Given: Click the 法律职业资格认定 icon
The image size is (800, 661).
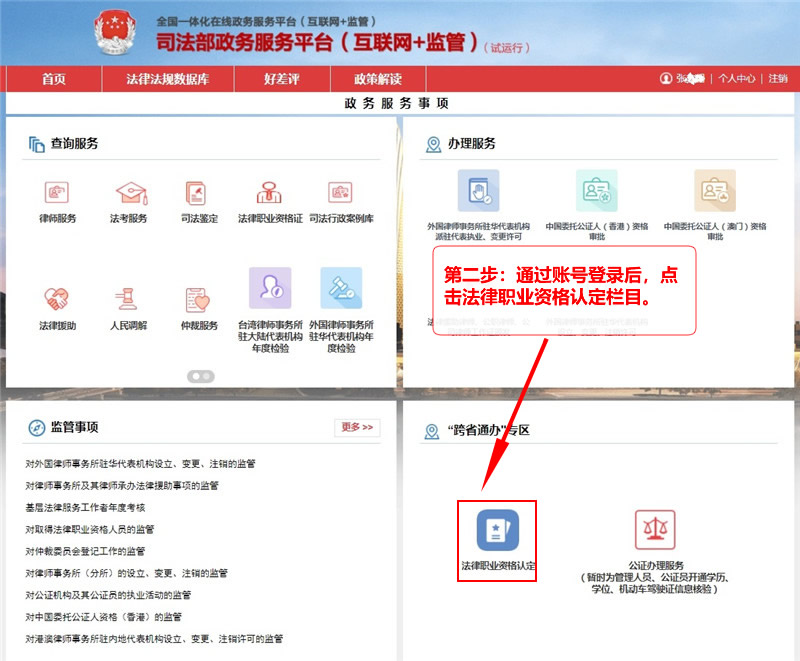Looking at the screenshot, I should coord(497,531).
